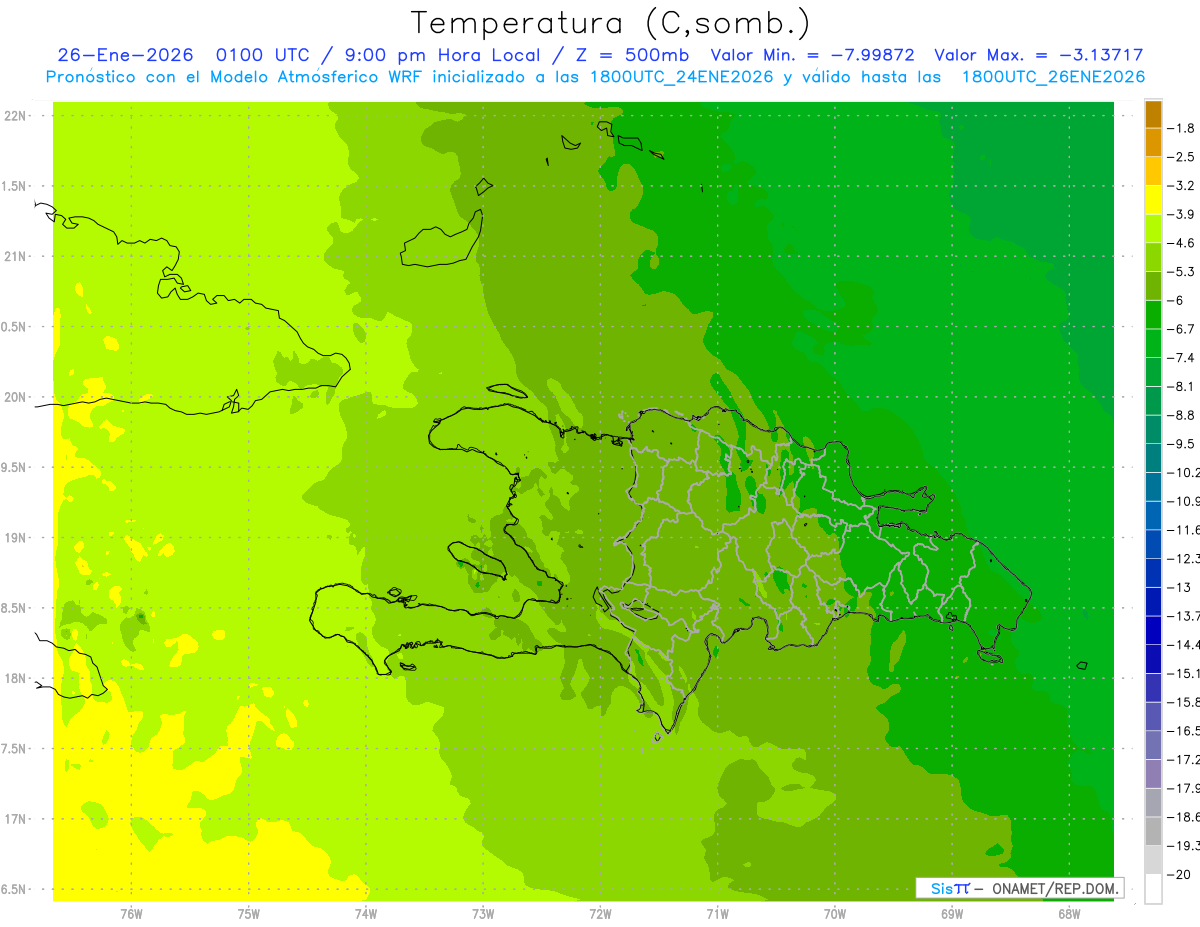Click the "-6" colorbar label
Viewport: 1200px width, 927px height.
[x=1176, y=300]
